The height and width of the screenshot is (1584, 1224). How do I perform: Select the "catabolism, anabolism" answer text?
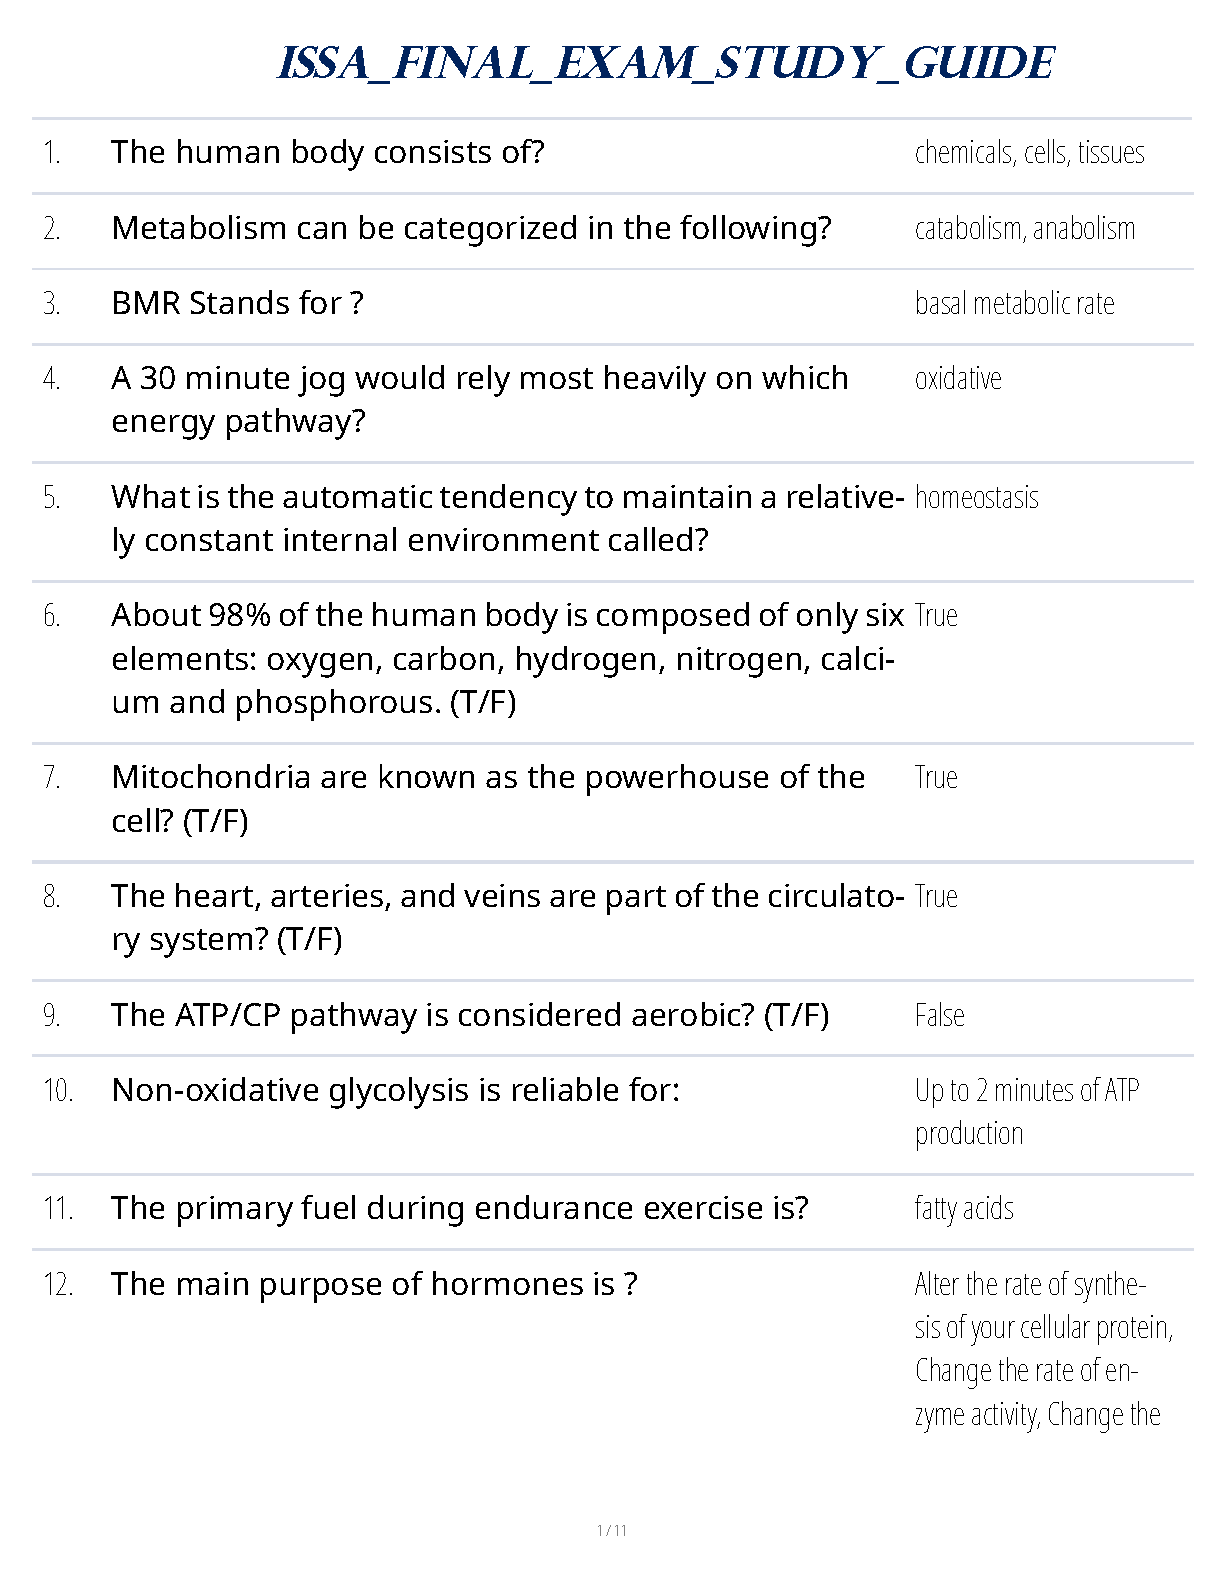tap(1024, 229)
